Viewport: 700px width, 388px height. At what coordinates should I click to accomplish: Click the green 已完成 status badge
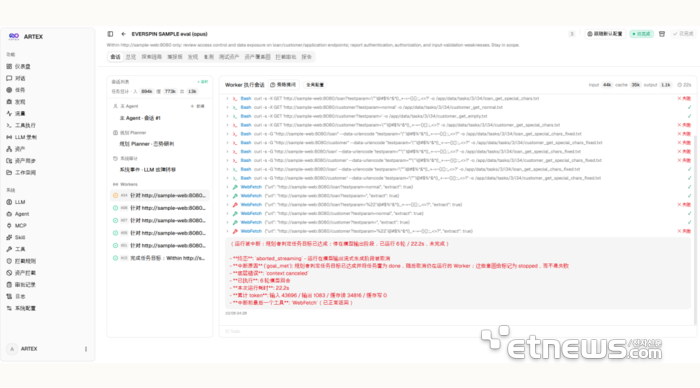point(642,34)
